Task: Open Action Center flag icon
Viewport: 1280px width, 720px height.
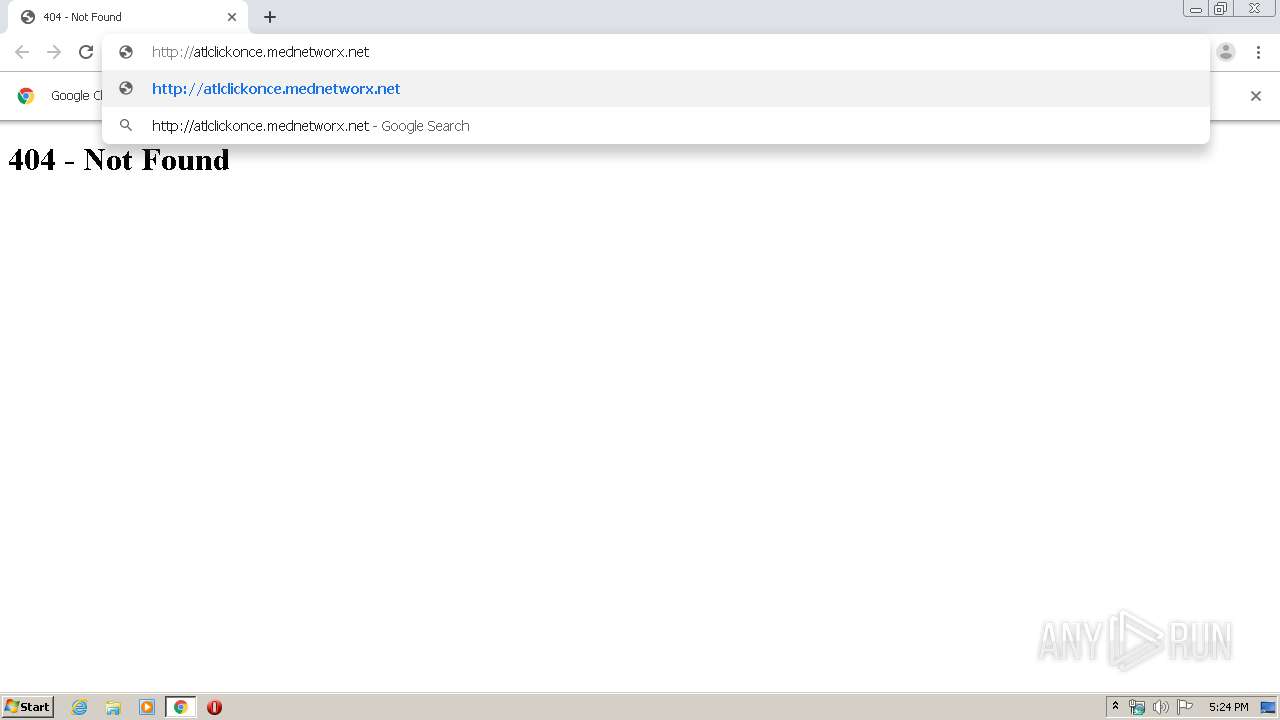Action: (1185, 707)
